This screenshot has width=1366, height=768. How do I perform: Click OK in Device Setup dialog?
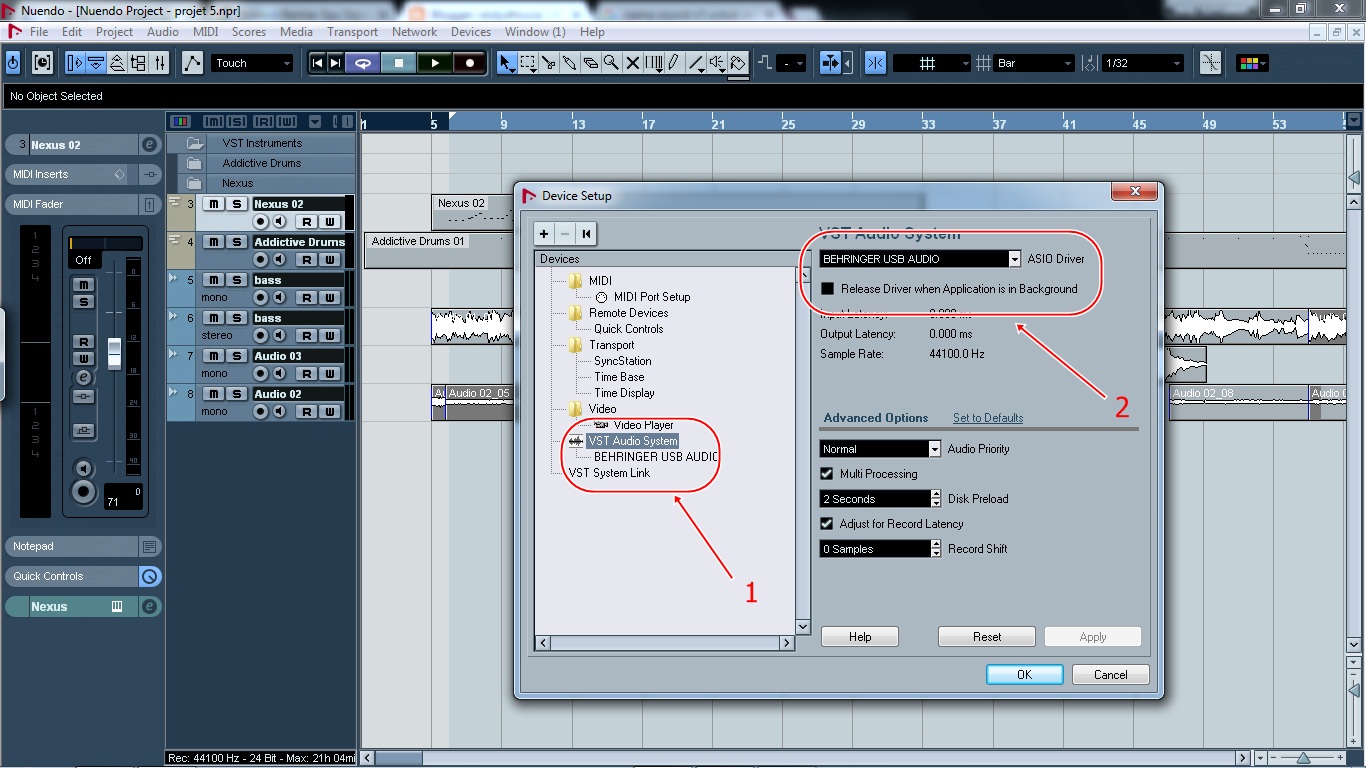tap(1024, 675)
